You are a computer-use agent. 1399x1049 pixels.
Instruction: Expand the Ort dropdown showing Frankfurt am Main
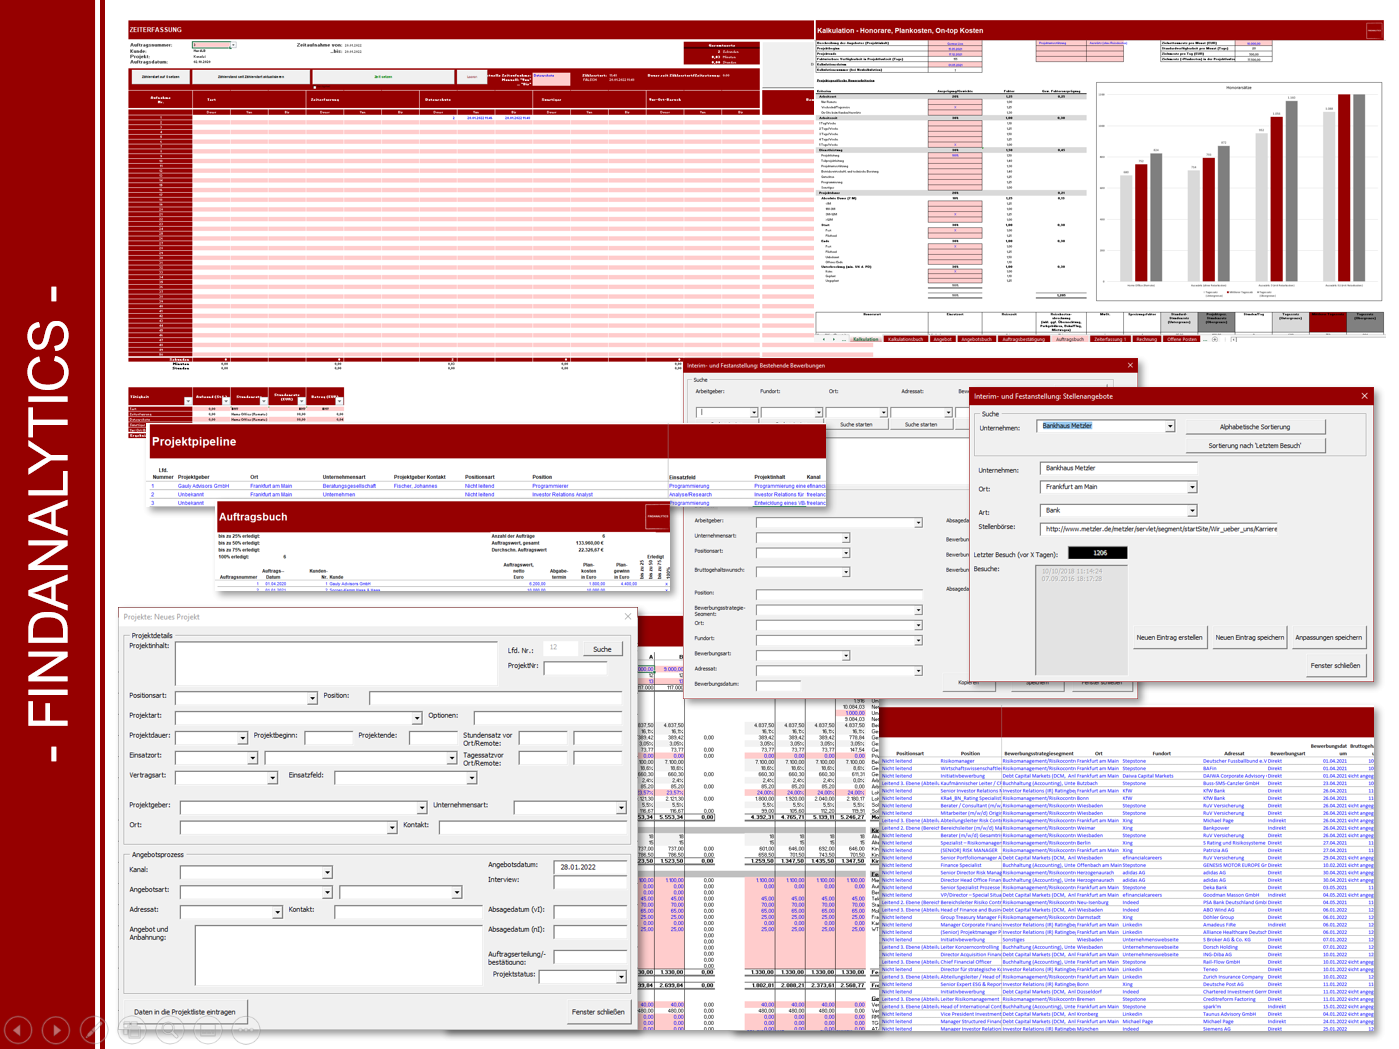pos(1192,488)
